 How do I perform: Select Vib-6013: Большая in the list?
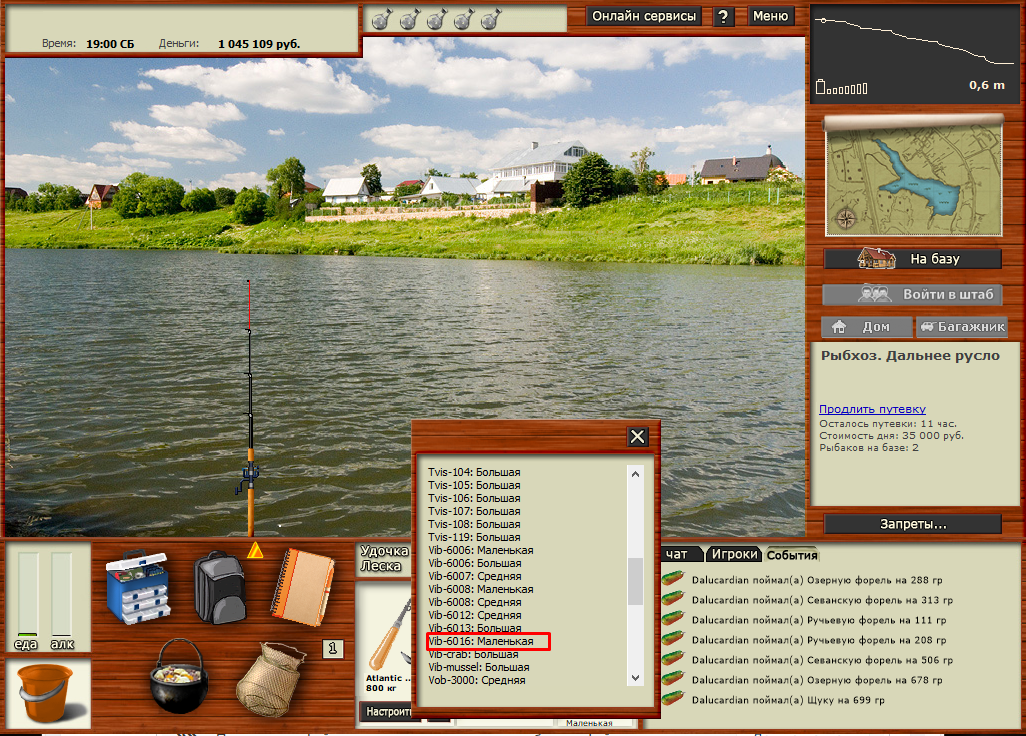[475, 628]
